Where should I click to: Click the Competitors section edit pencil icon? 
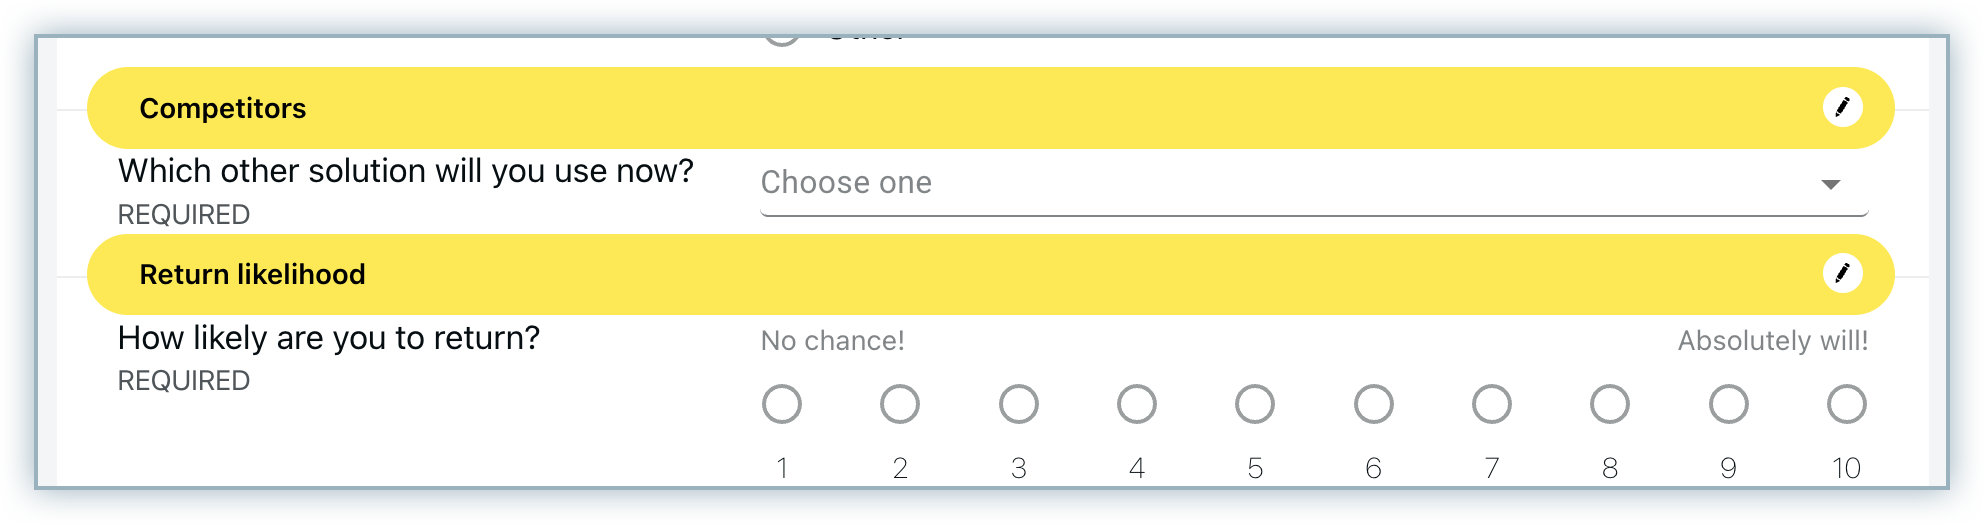[x=1842, y=107]
